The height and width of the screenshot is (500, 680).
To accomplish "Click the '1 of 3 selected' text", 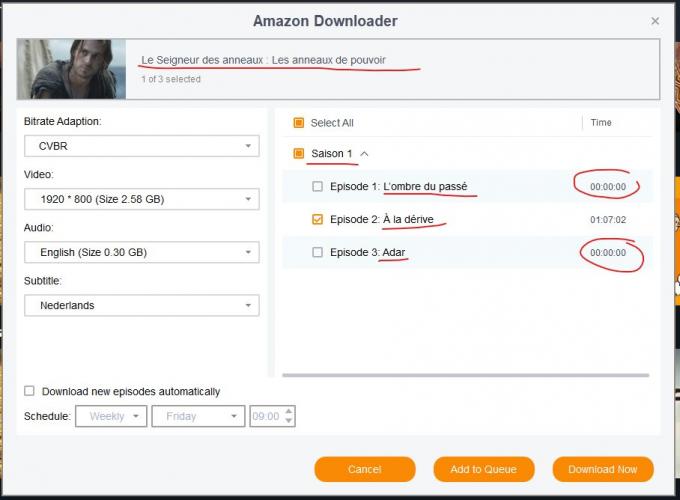I will pyautogui.click(x=171, y=79).
